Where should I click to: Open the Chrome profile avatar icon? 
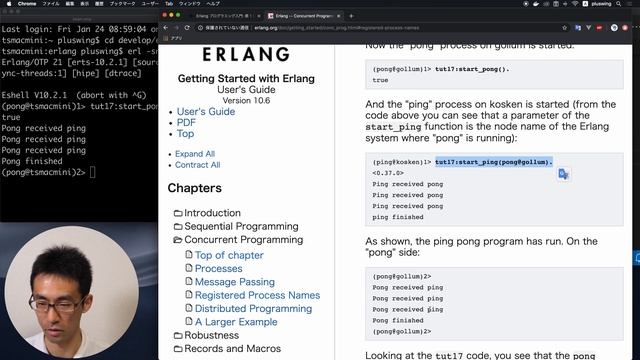pos(614,28)
